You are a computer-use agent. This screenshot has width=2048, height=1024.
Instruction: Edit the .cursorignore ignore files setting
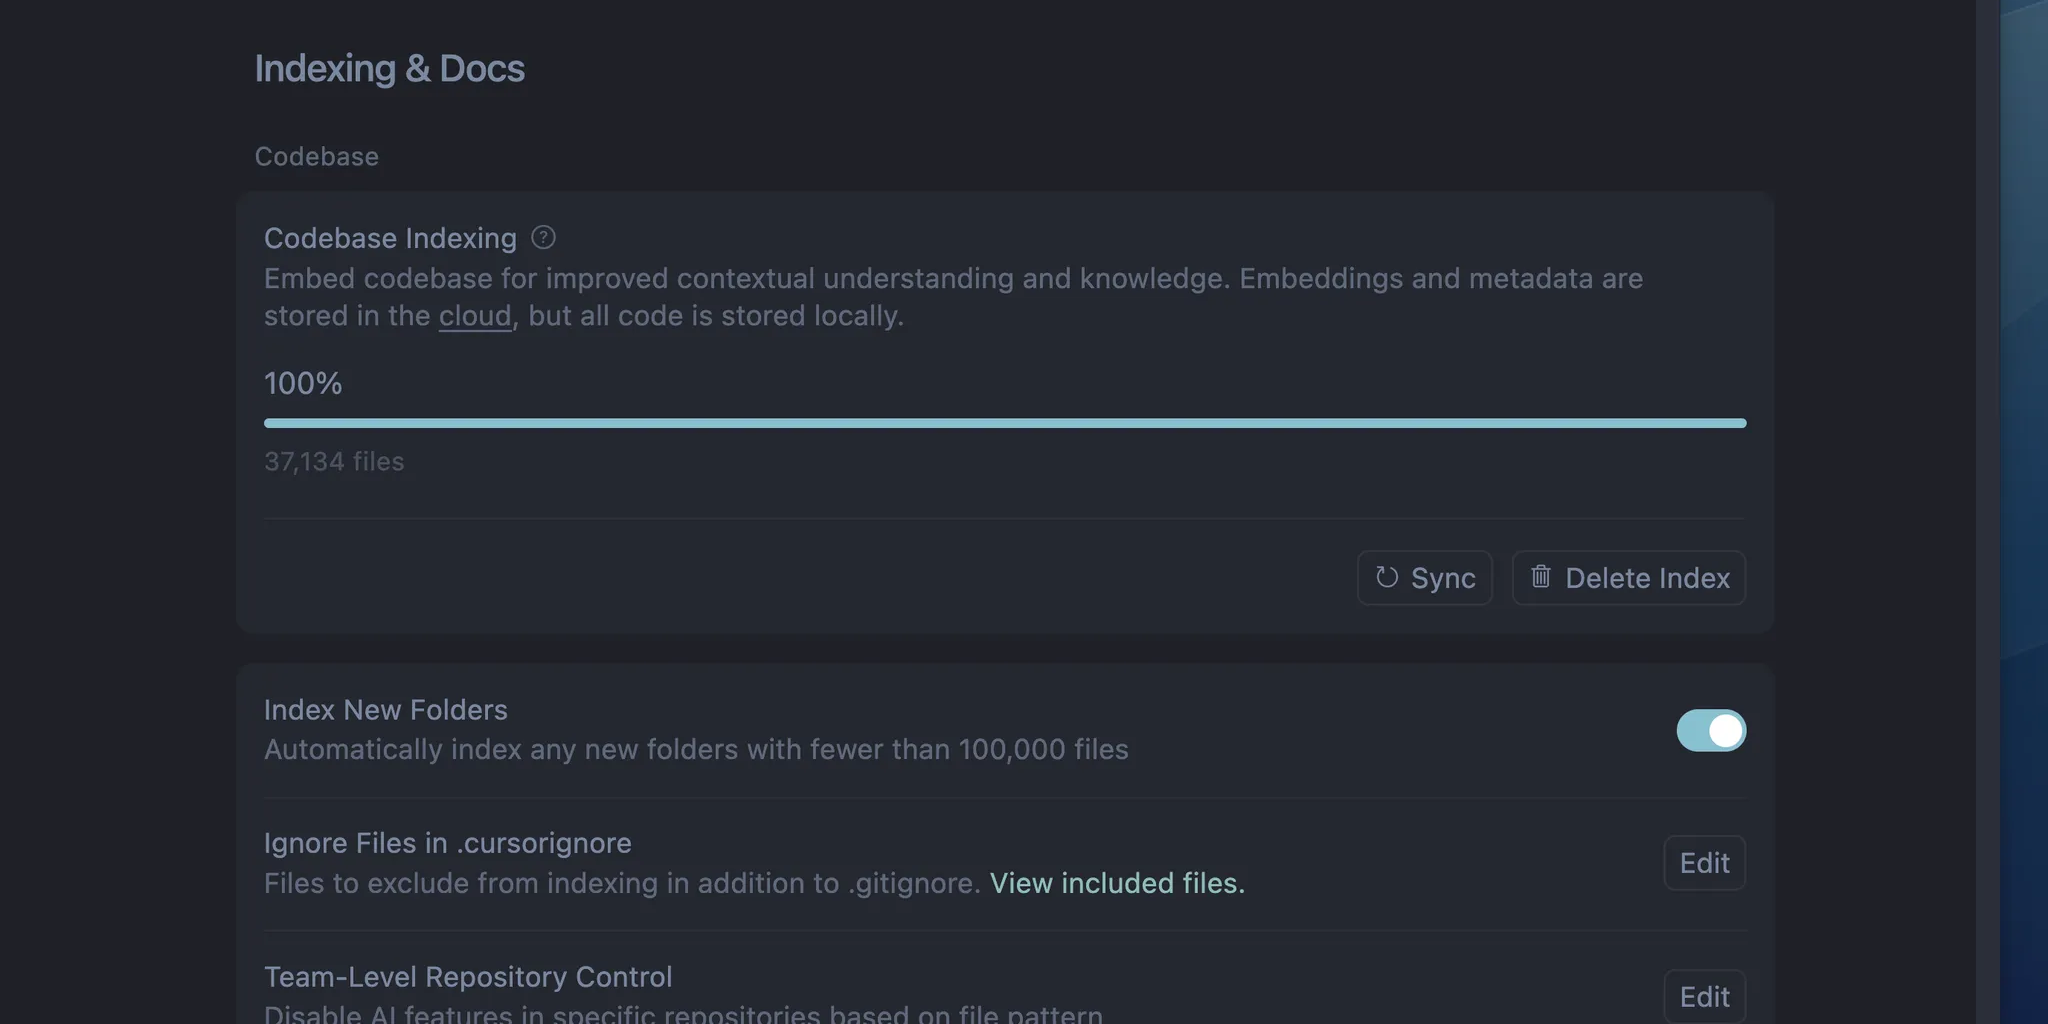tap(1705, 863)
